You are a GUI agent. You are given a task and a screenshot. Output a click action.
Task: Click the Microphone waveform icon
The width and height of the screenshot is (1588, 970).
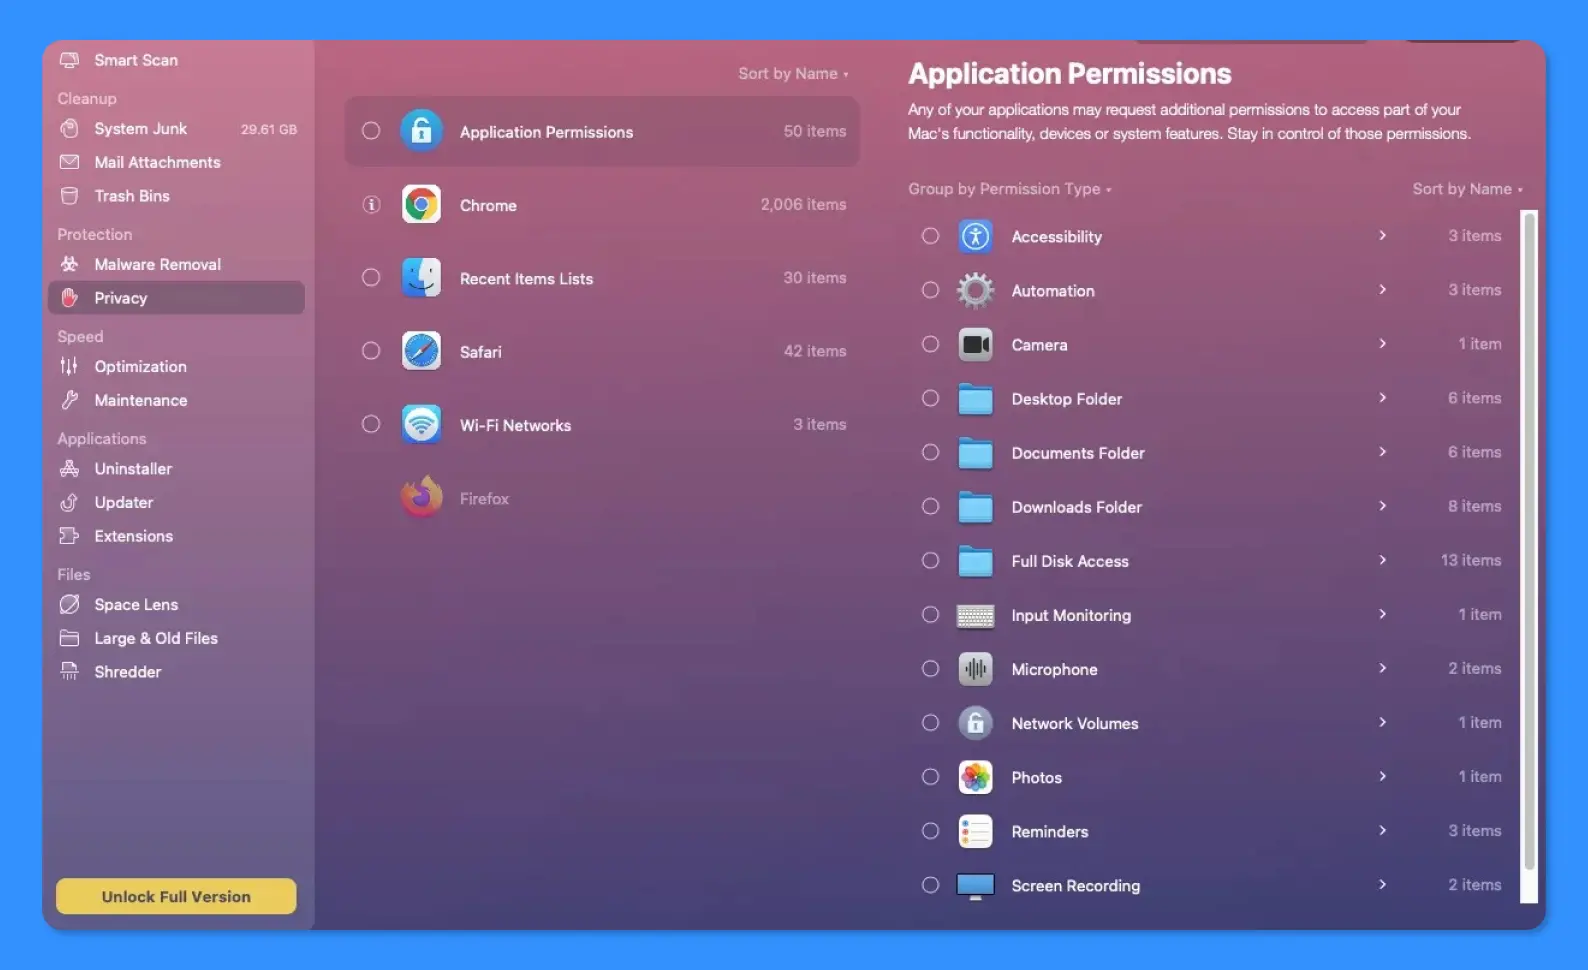click(x=975, y=669)
